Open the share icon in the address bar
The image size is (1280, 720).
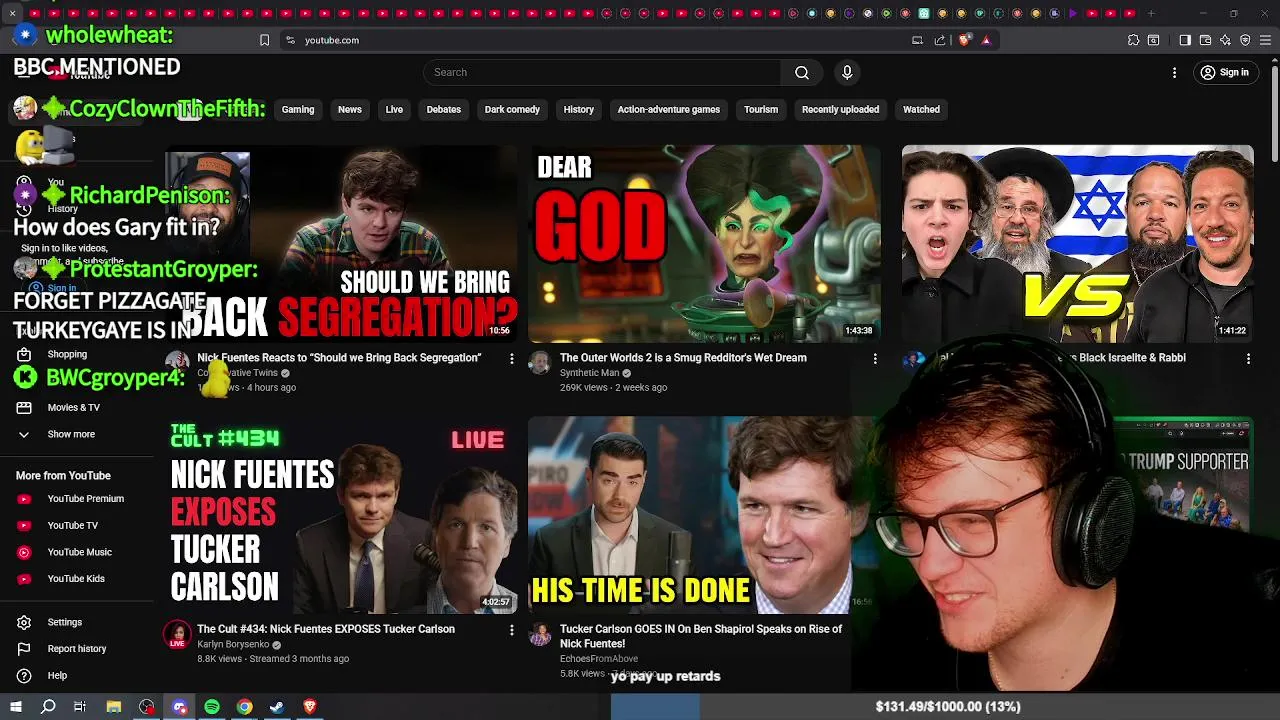(x=940, y=40)
